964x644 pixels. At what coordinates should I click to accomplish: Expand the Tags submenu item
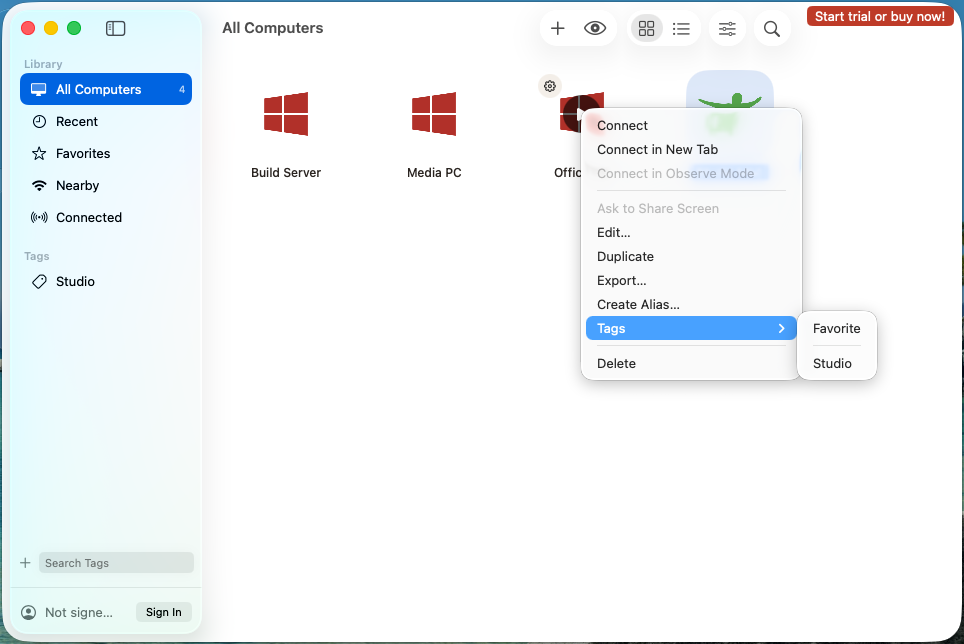click(x=691, y=328)
